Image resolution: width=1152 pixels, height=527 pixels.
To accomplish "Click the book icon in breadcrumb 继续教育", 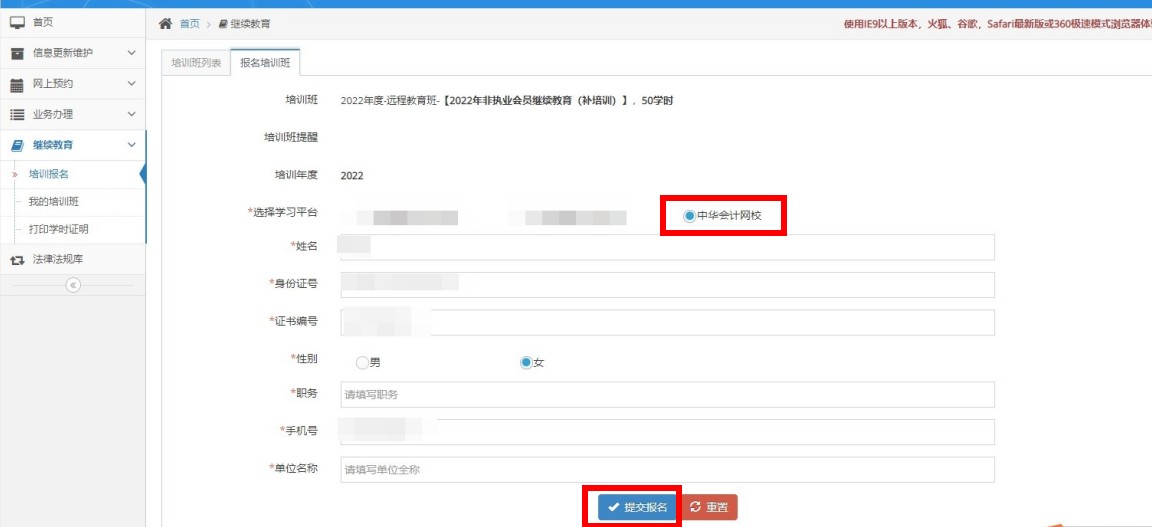I will pos(223,24).
